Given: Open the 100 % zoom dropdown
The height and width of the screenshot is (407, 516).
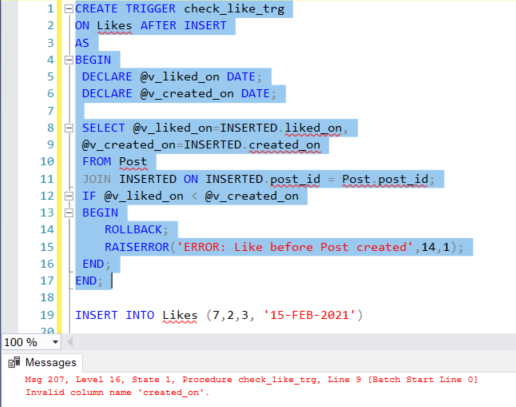Looking at the screenshot, I should [55, 342].
